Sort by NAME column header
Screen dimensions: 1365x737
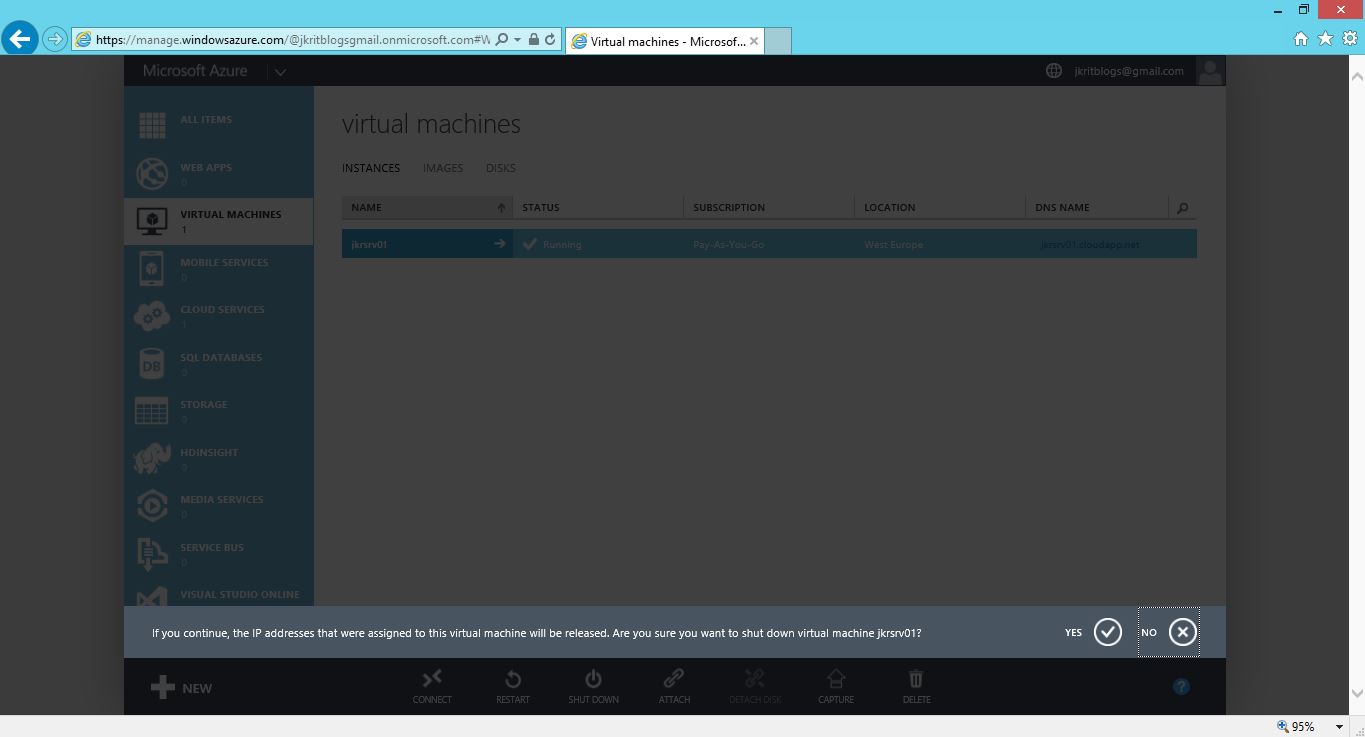point(427,207)
